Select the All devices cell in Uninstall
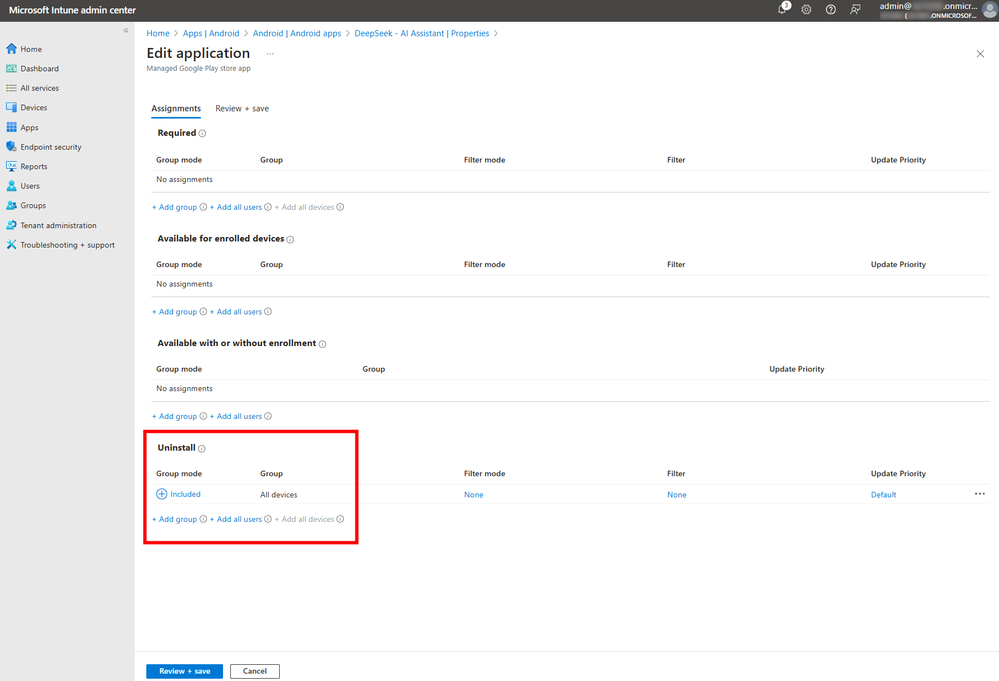The image size is (999, 681). coord(278,495)
